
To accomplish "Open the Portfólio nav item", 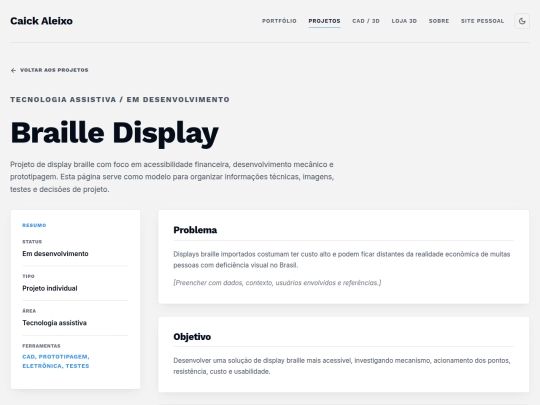I will [279, 21].
